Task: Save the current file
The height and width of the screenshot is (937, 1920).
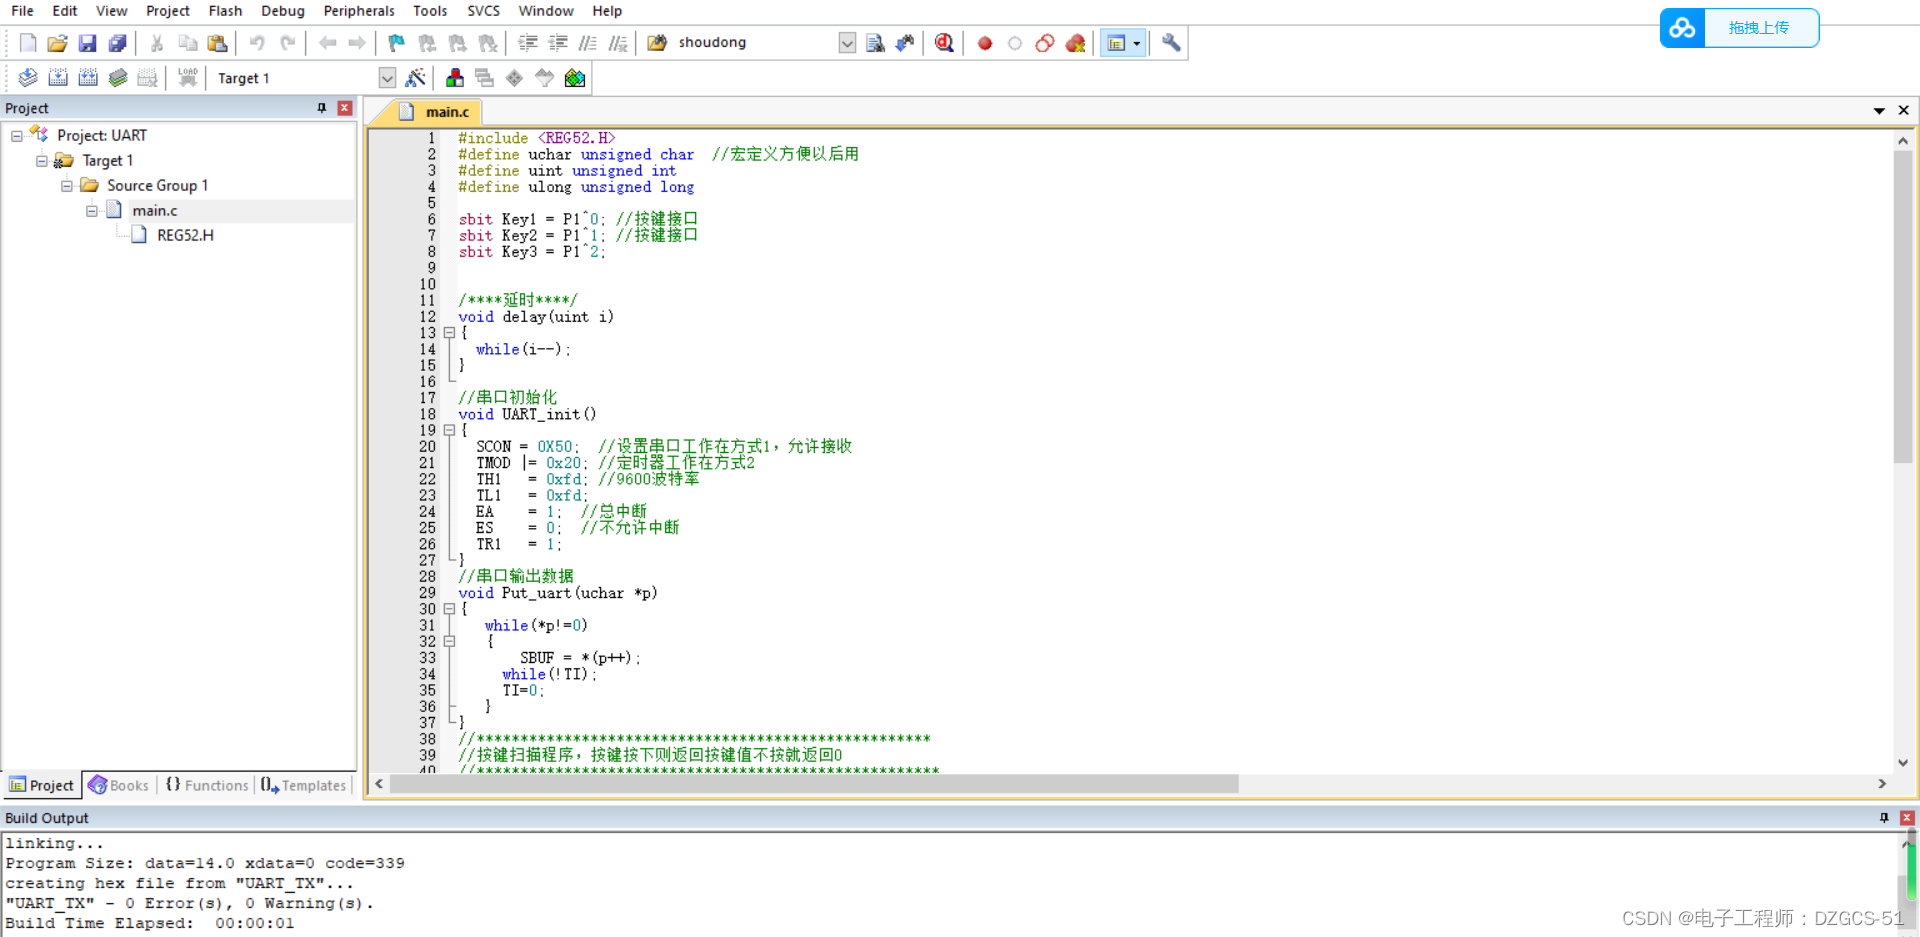Action: pyautogui.click(x=87, y=43)
